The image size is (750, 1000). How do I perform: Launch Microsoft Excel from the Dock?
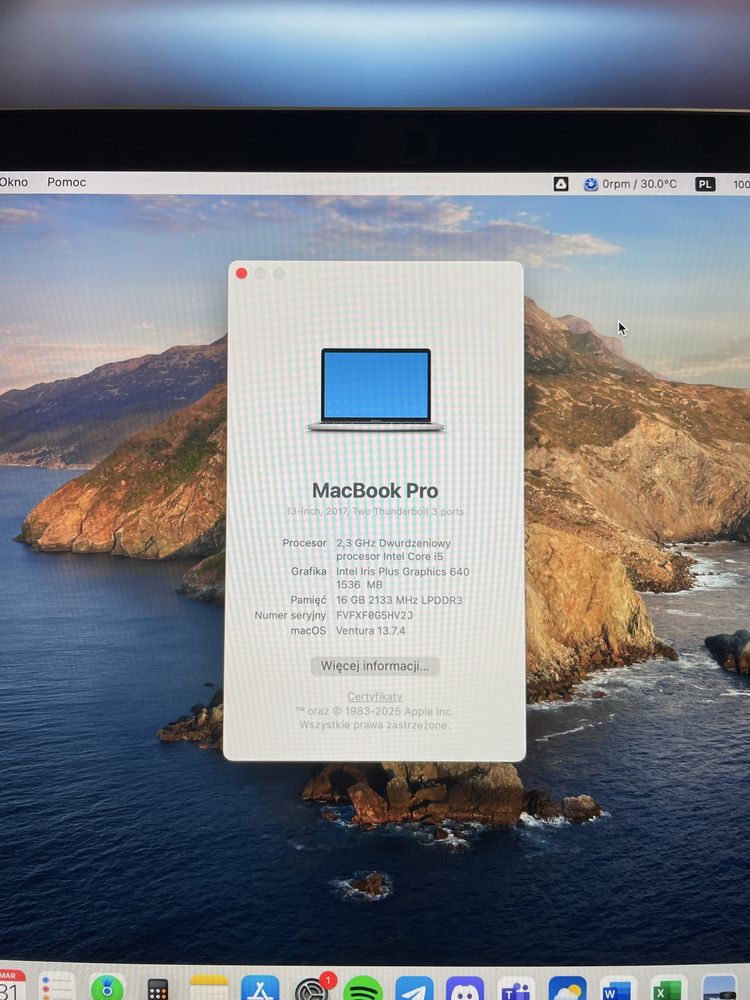(x=668, y=989)
